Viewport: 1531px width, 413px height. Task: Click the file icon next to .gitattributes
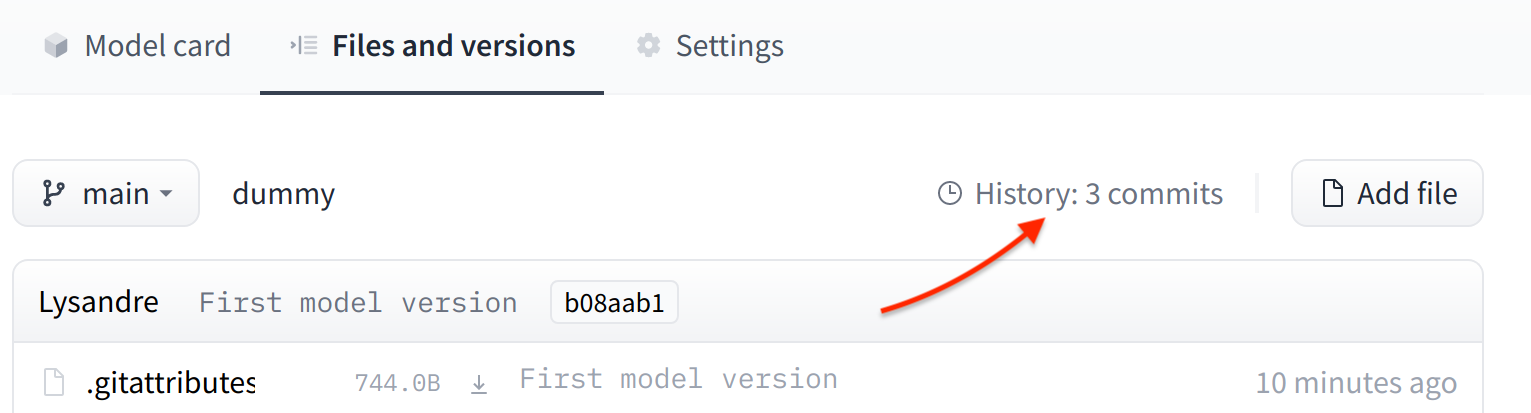click(54, 382)
